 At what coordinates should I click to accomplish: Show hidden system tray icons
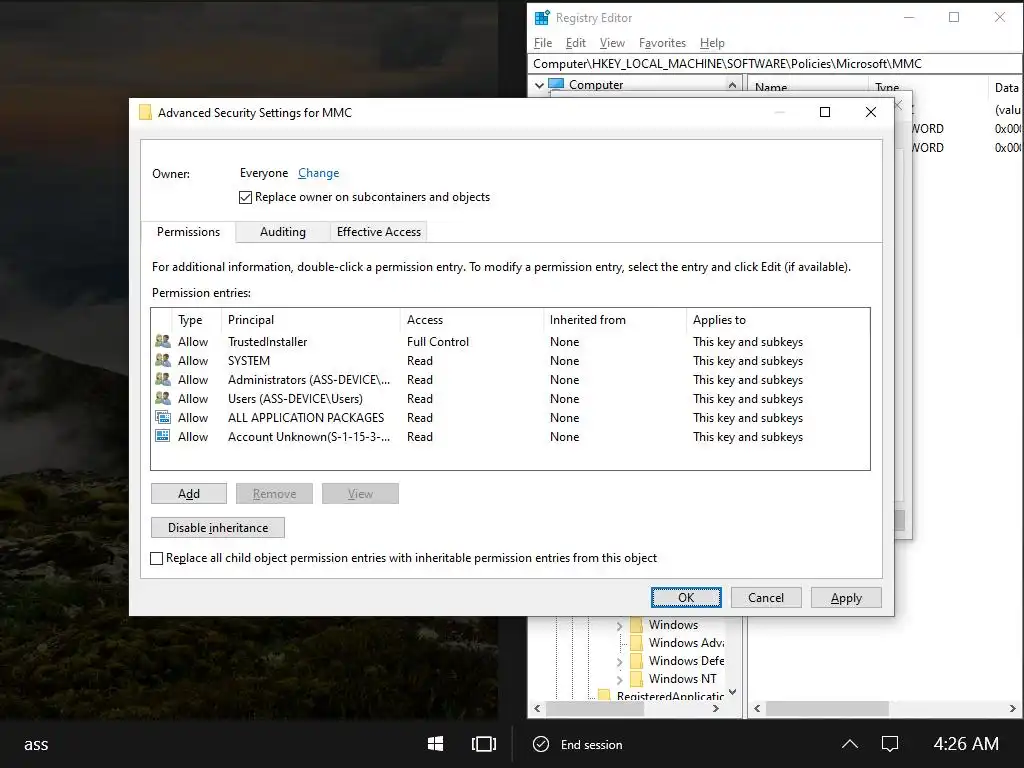point(850,744)
